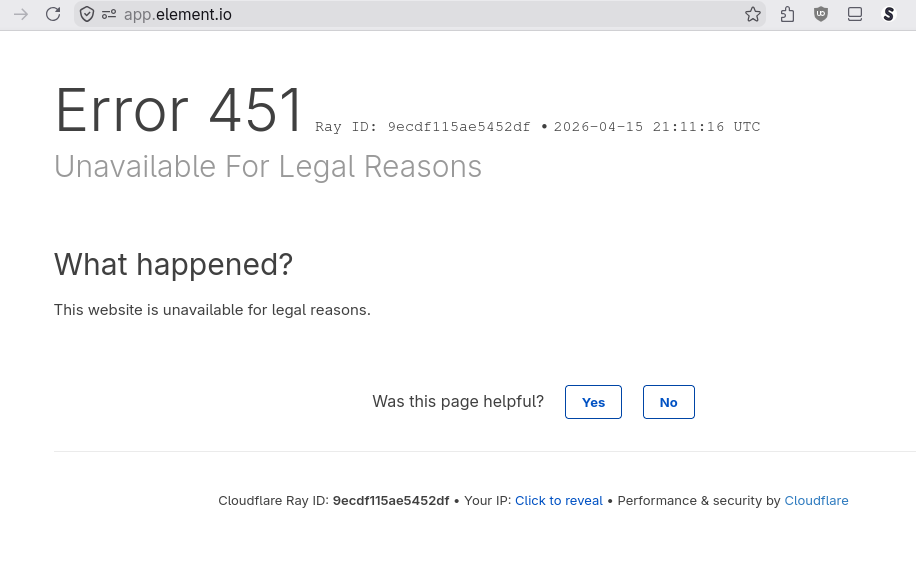916x562 pixels.
Task: Click the UTC timestamp in header
Action: 657,127
